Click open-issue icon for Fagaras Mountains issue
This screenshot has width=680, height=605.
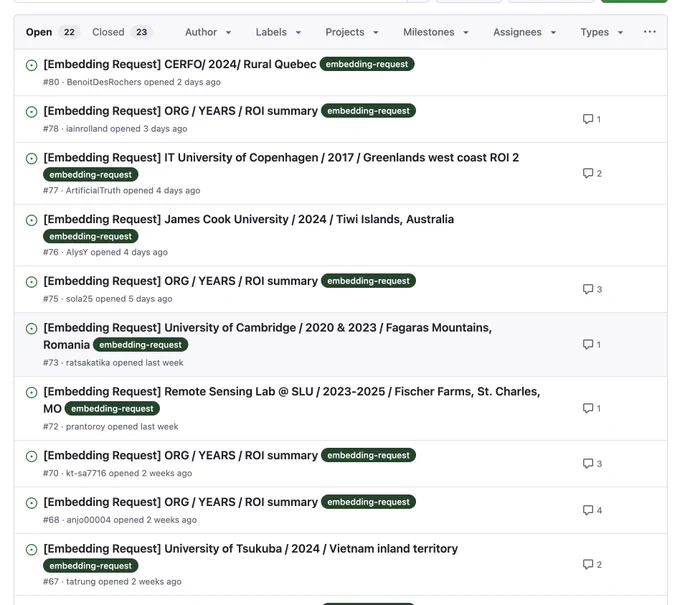coord(32,329)
